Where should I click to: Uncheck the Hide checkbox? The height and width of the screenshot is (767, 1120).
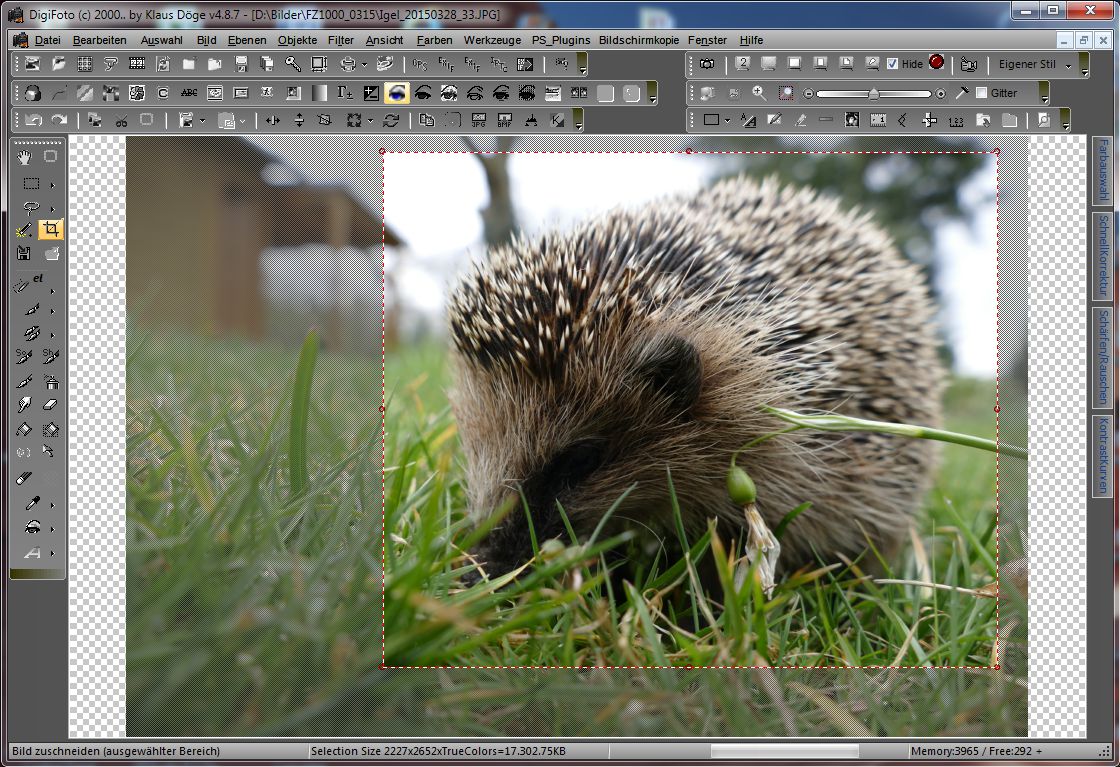tap(892, 64)
